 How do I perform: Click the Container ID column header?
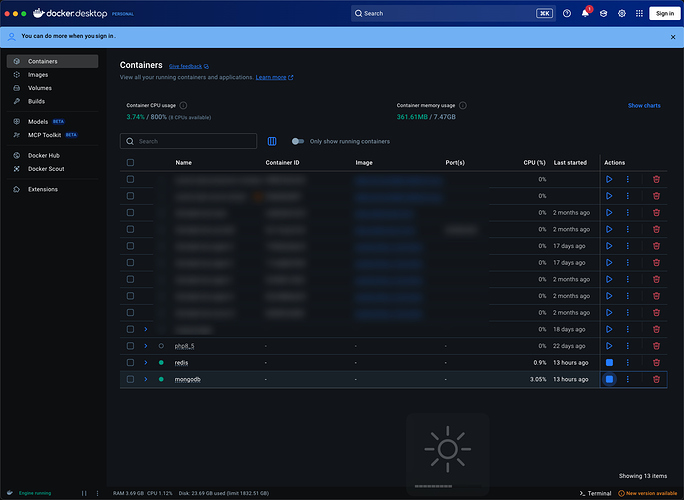pos(282,162)
